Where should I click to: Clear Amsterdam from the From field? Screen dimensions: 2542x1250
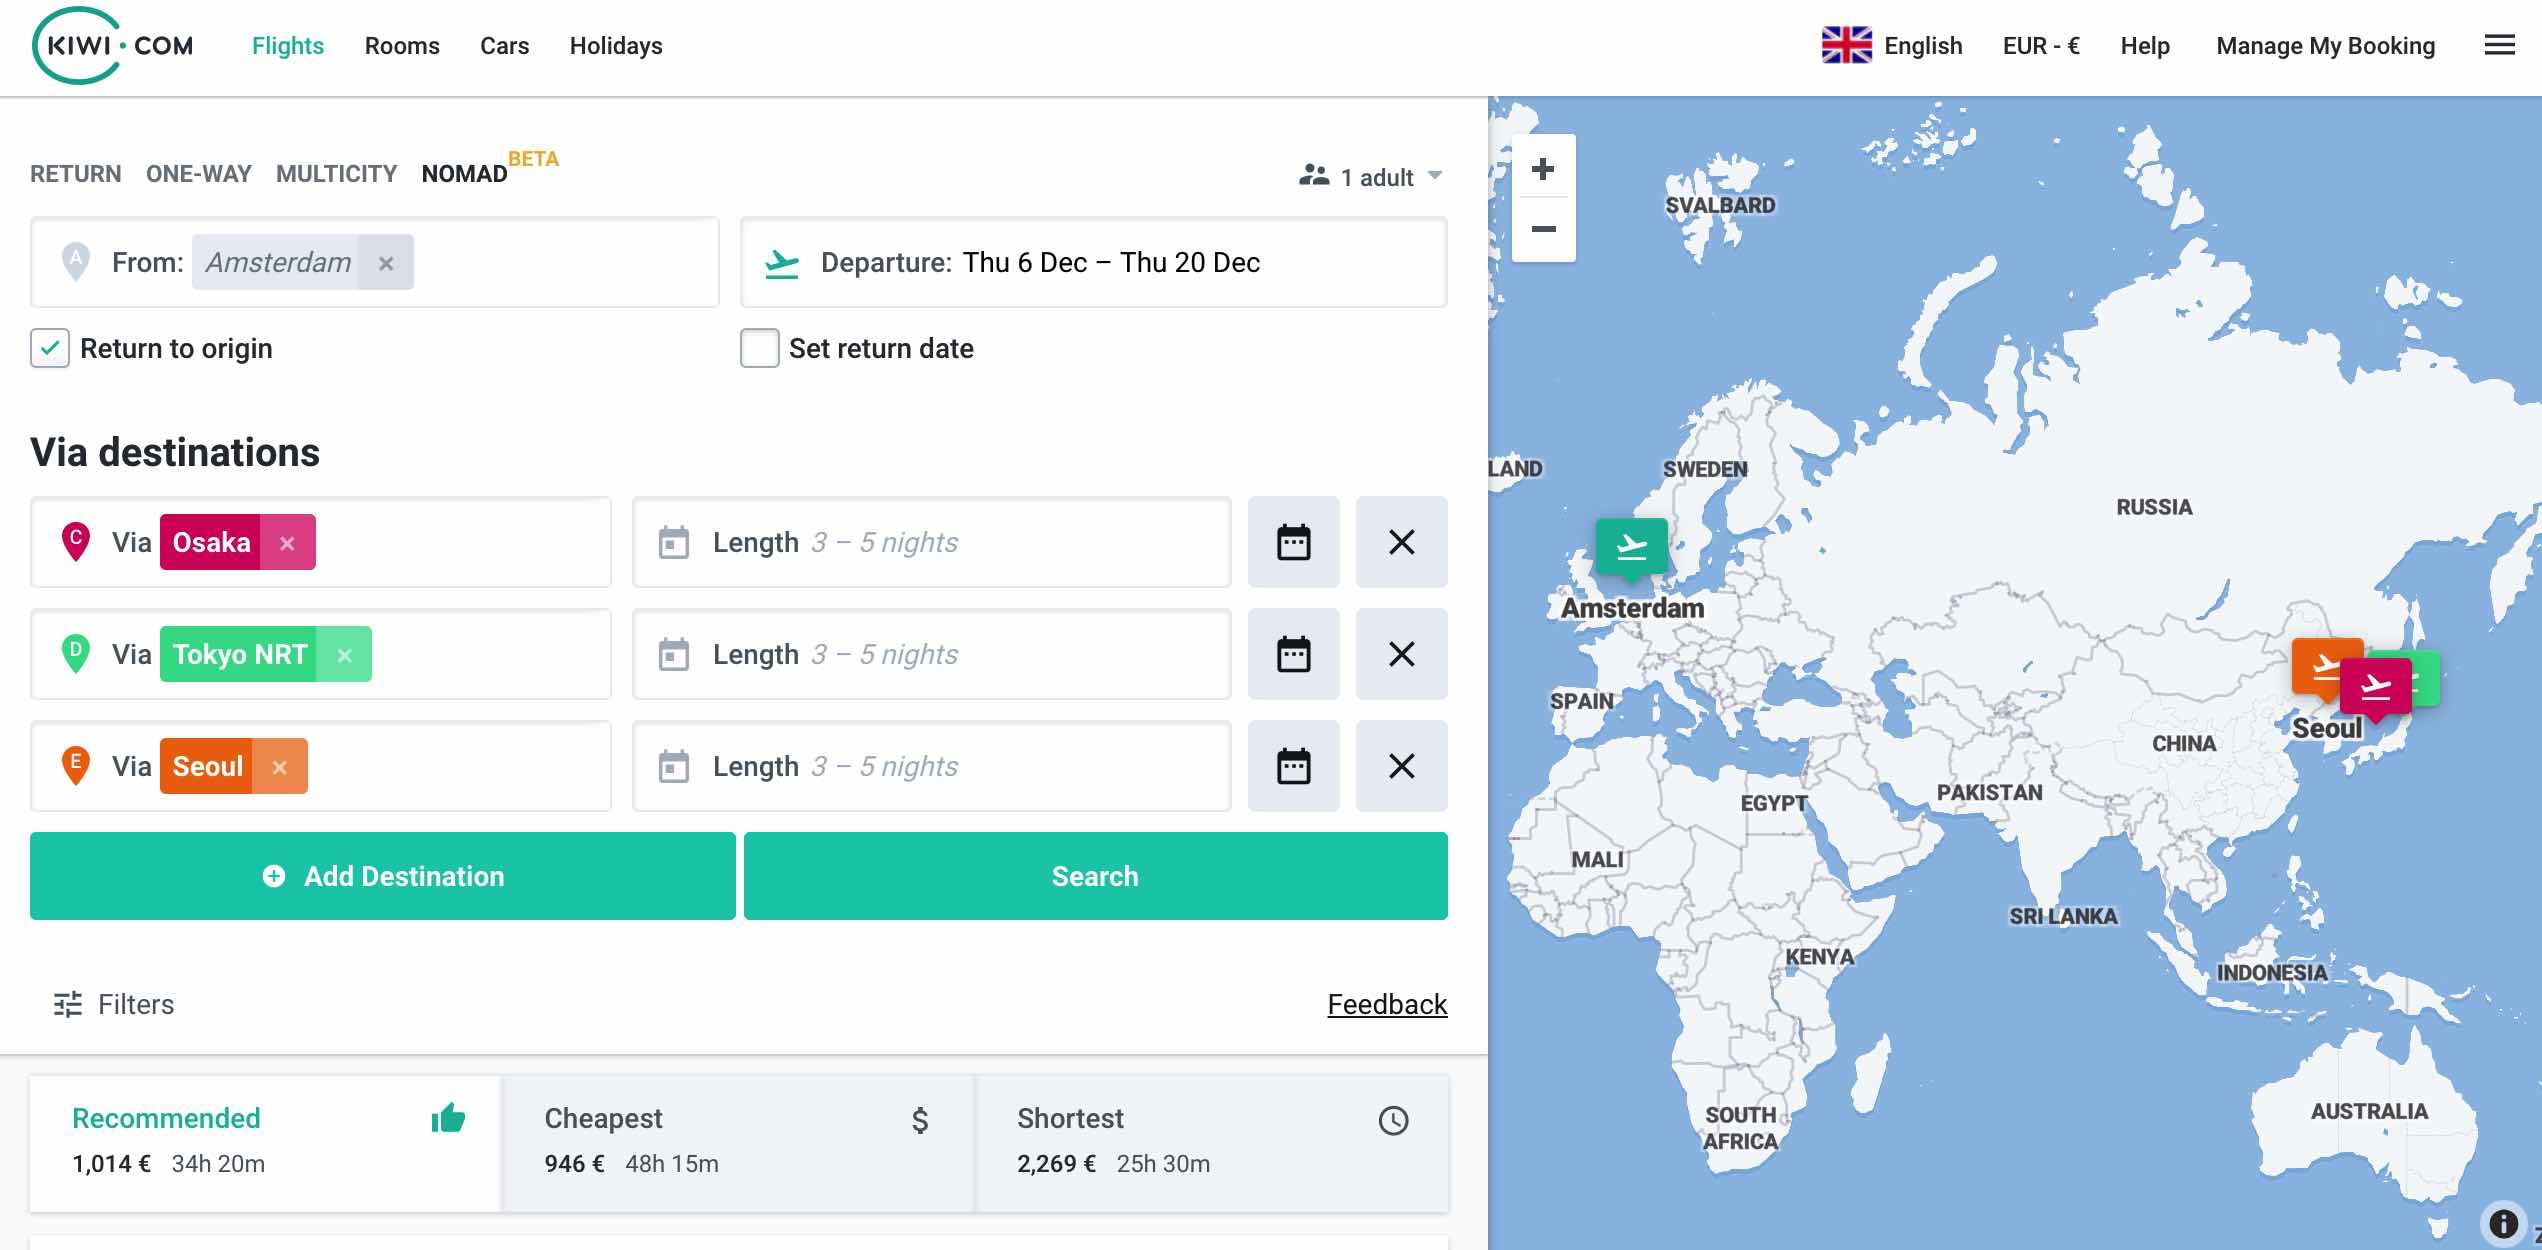(386, 263)
